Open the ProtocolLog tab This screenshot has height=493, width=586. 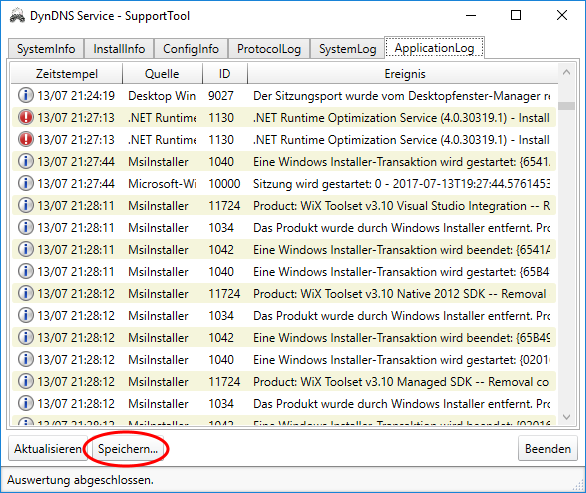(269, 49)
